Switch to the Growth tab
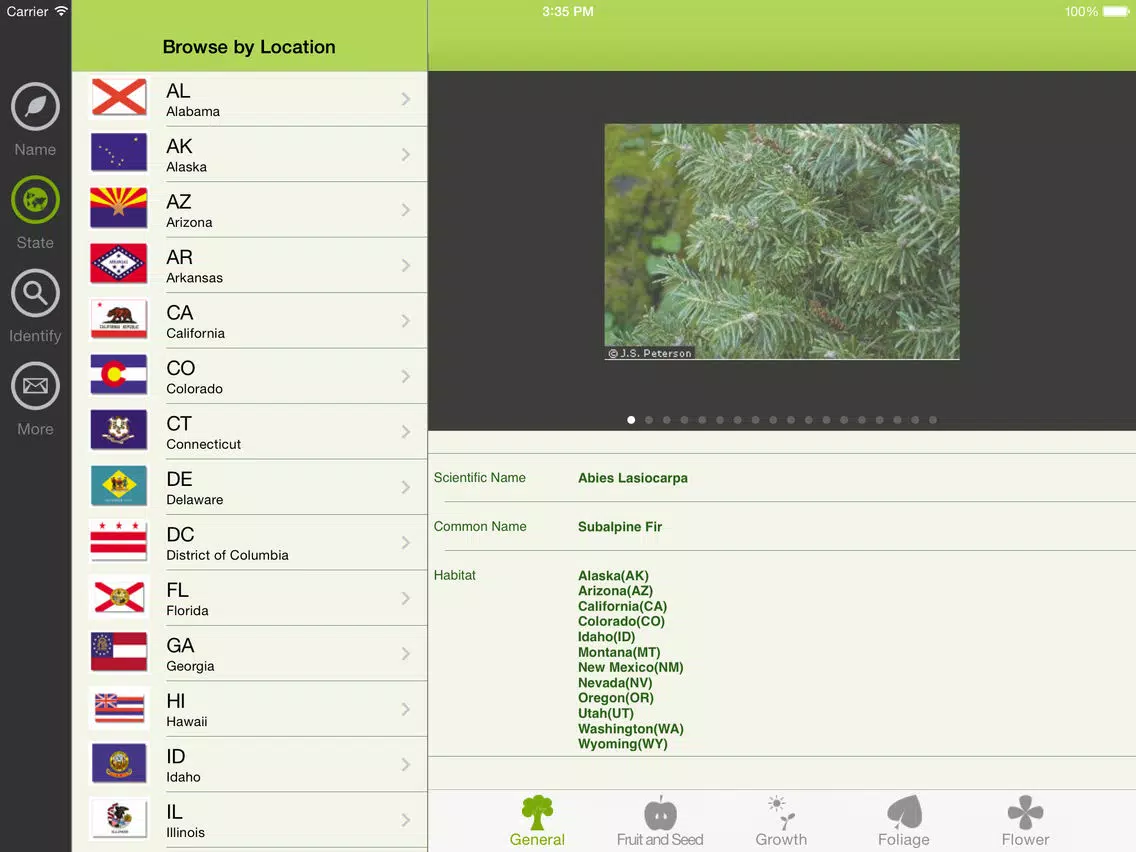 (781, 822)
